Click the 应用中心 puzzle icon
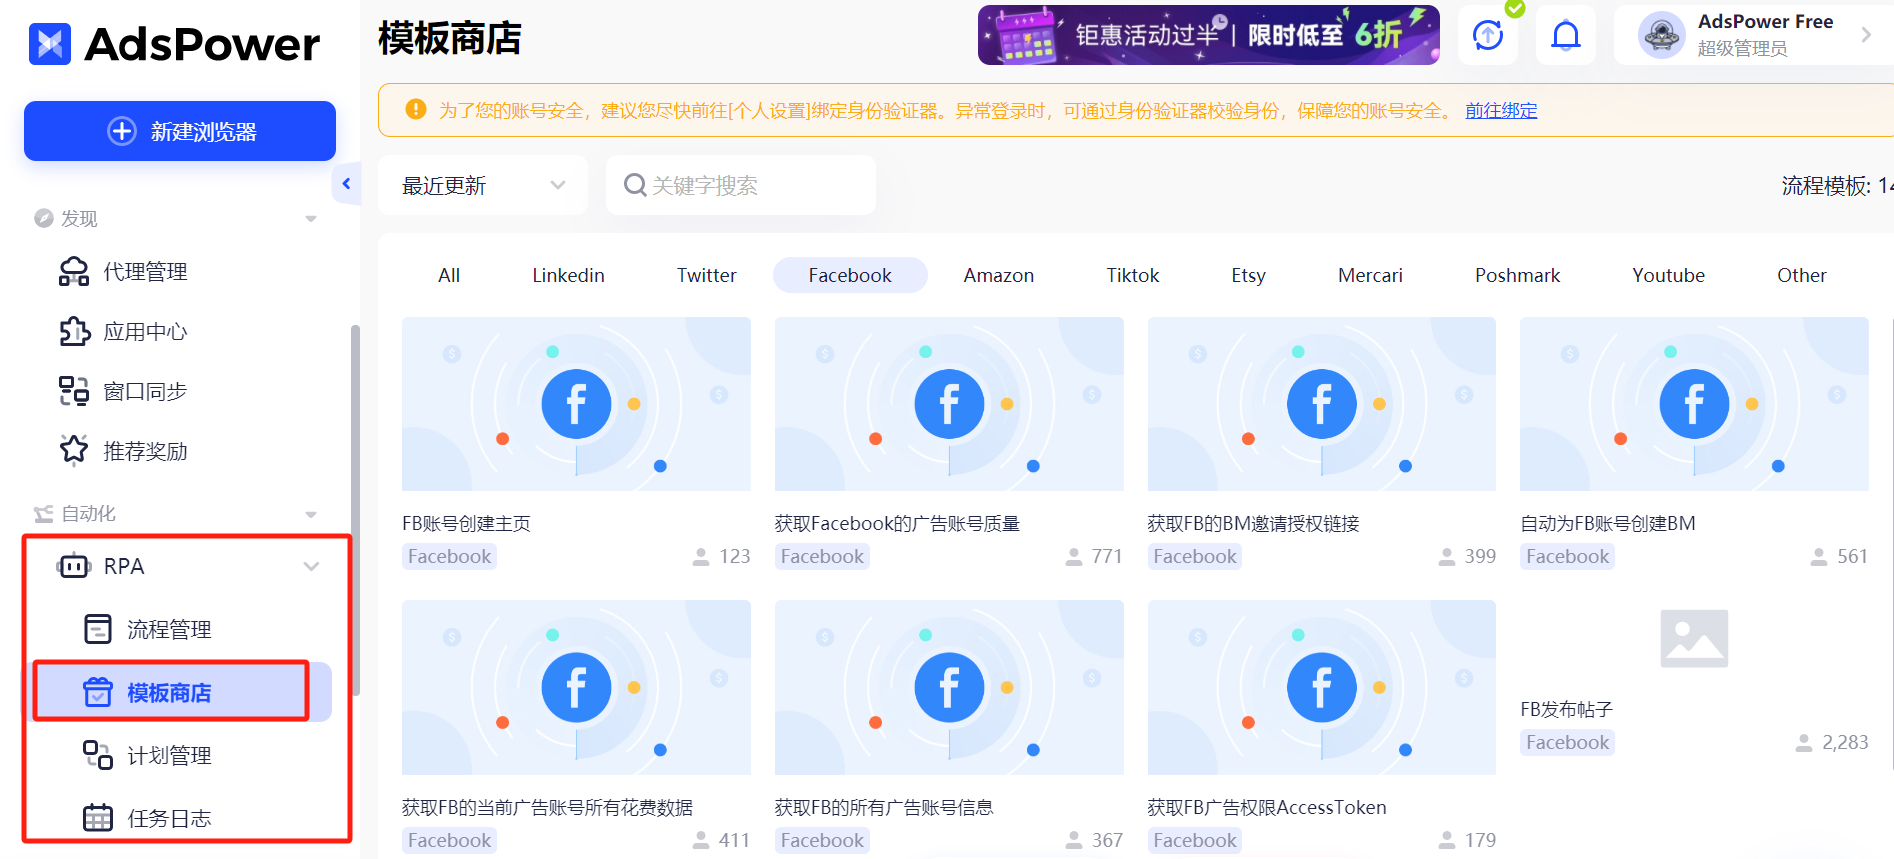This screenshot has width=1894, height=859. (74, 332)
